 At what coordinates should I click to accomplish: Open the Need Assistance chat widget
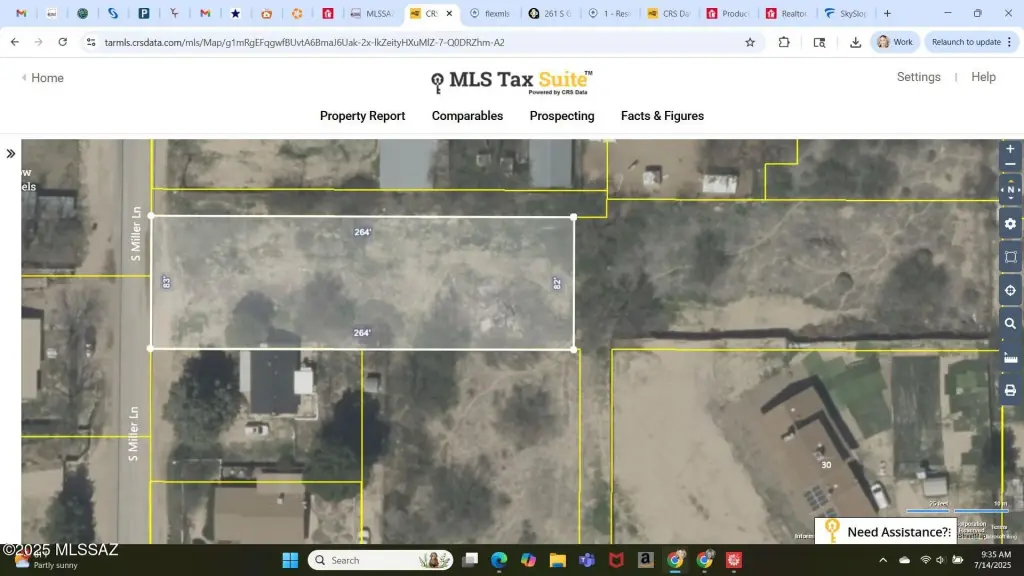[x=884, y=532]
